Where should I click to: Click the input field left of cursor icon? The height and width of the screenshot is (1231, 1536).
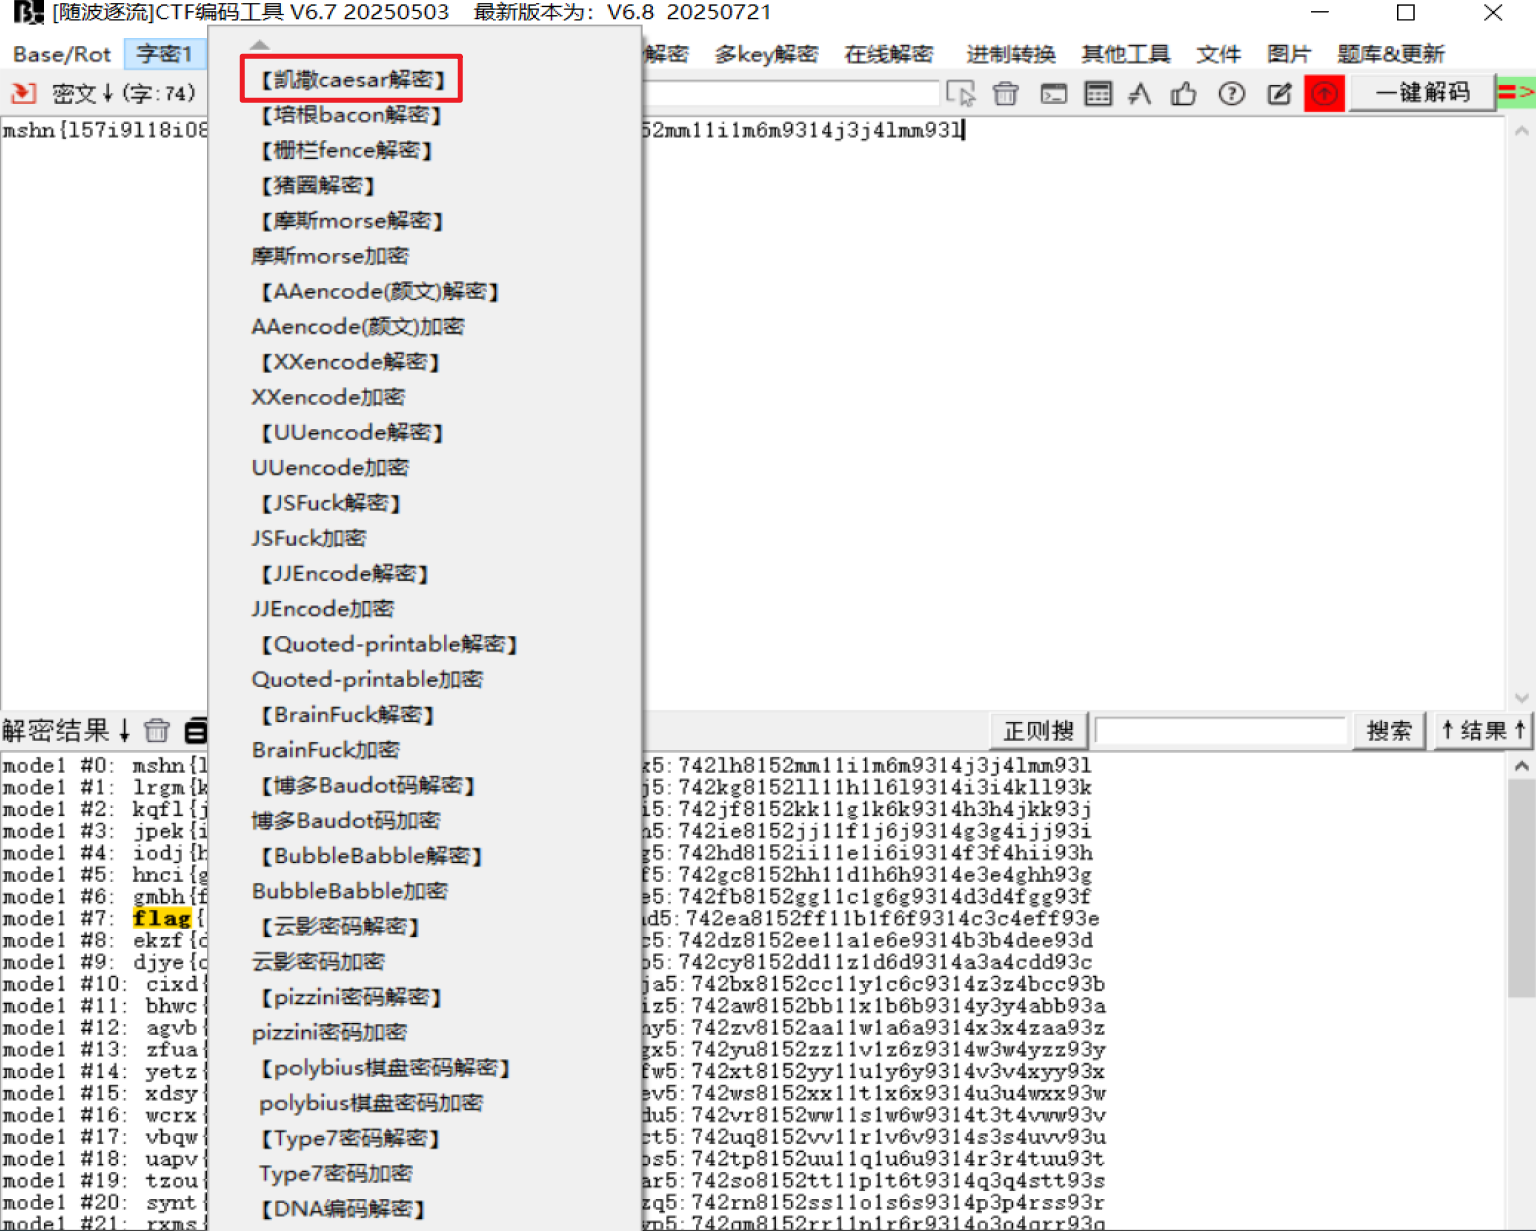click(x=792, y=94)
